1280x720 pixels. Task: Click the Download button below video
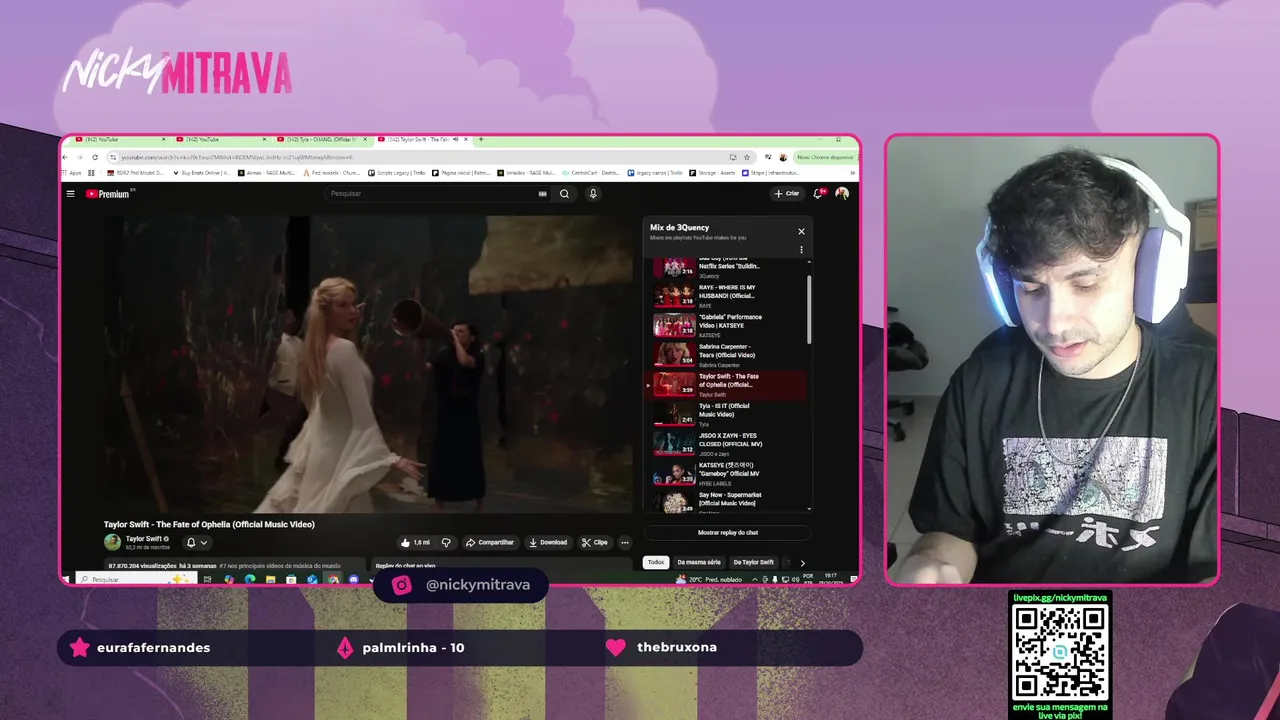(x=548, y=542)
